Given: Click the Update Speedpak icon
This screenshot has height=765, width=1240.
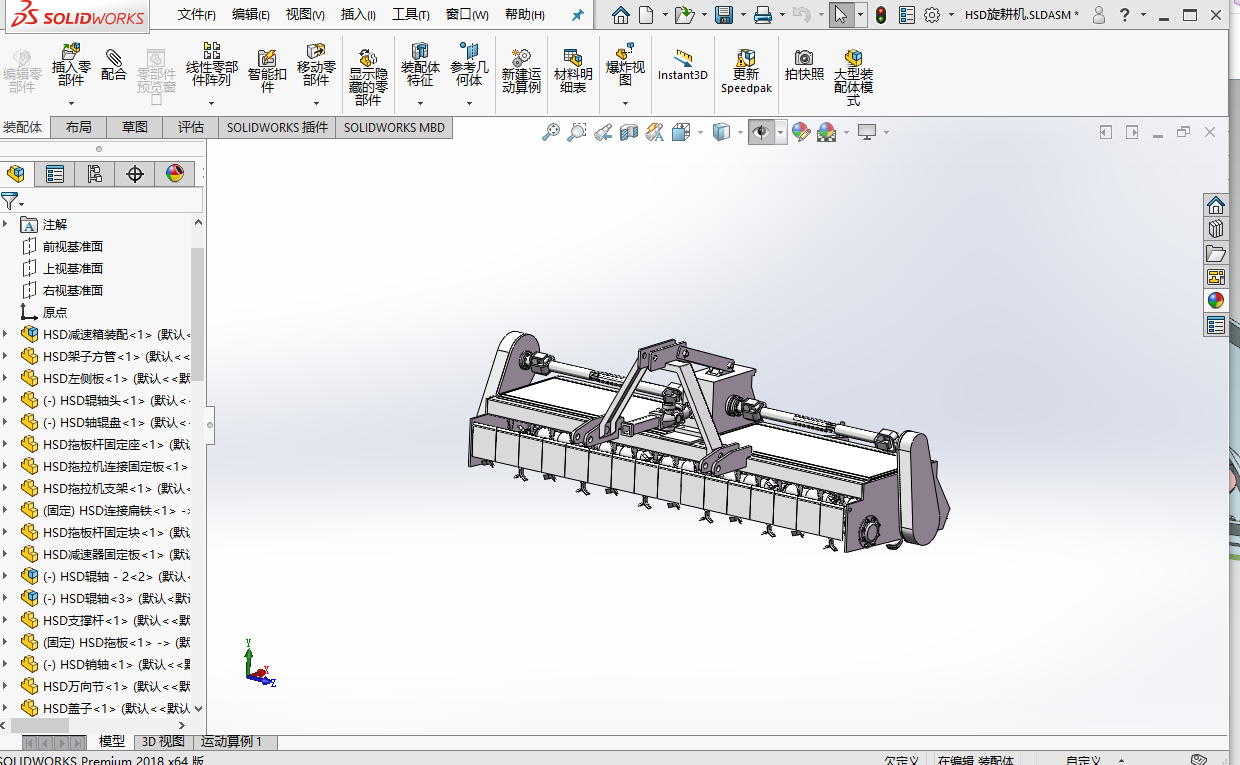Looking at the screenshot, I should 746,70.
